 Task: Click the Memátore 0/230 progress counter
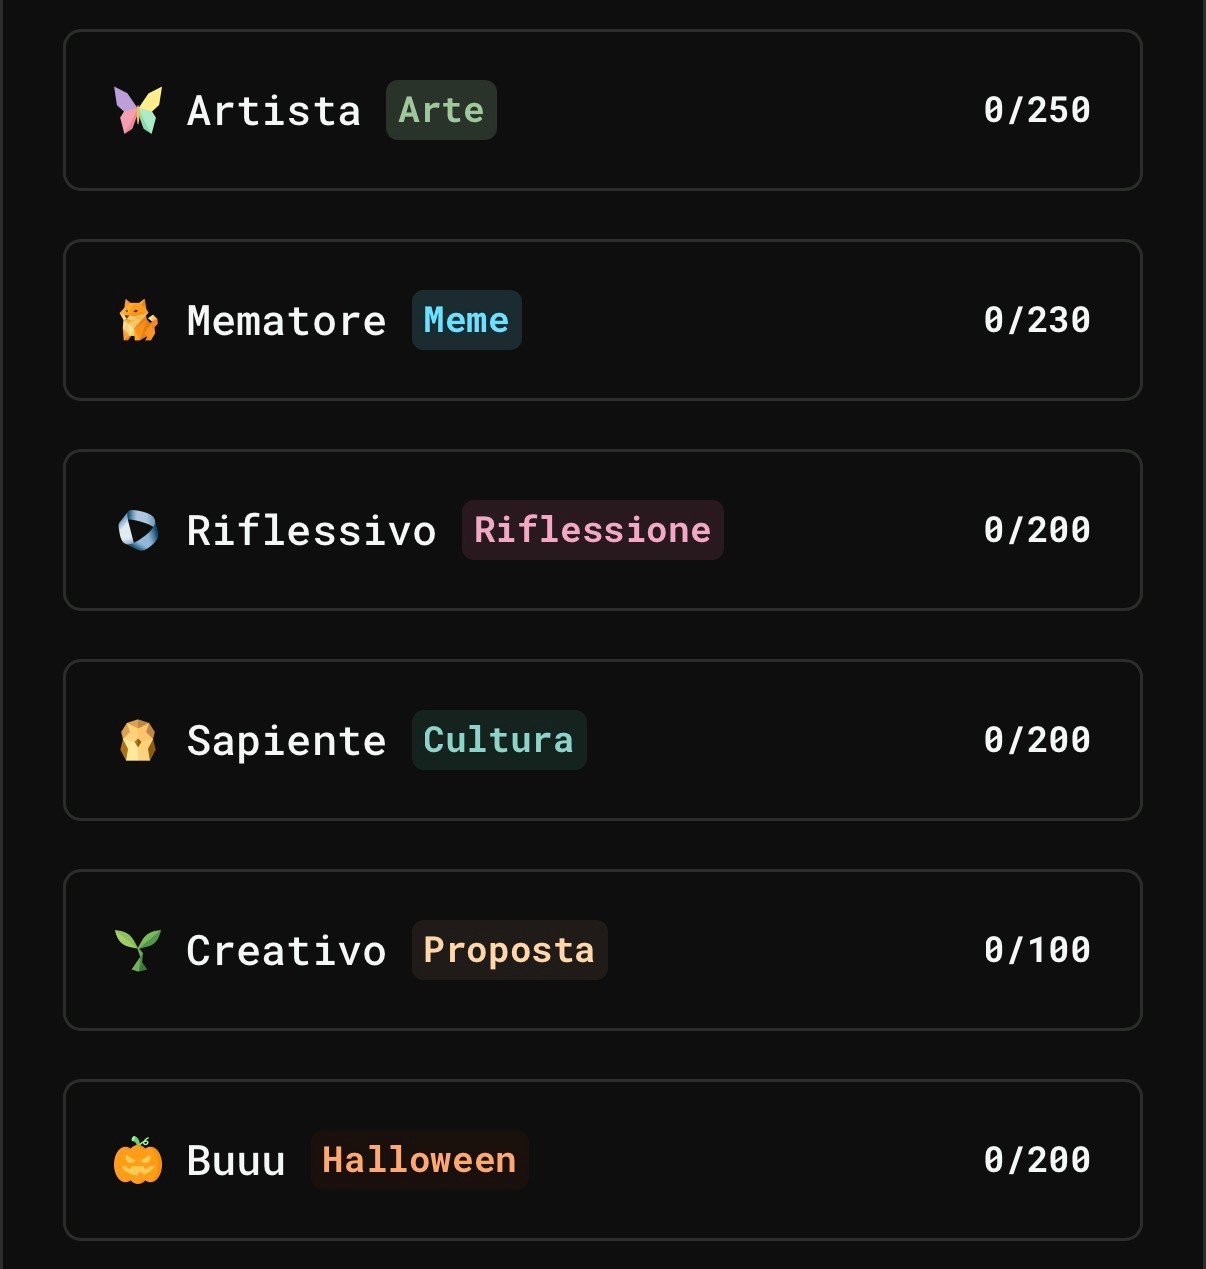coord(1037,320)
